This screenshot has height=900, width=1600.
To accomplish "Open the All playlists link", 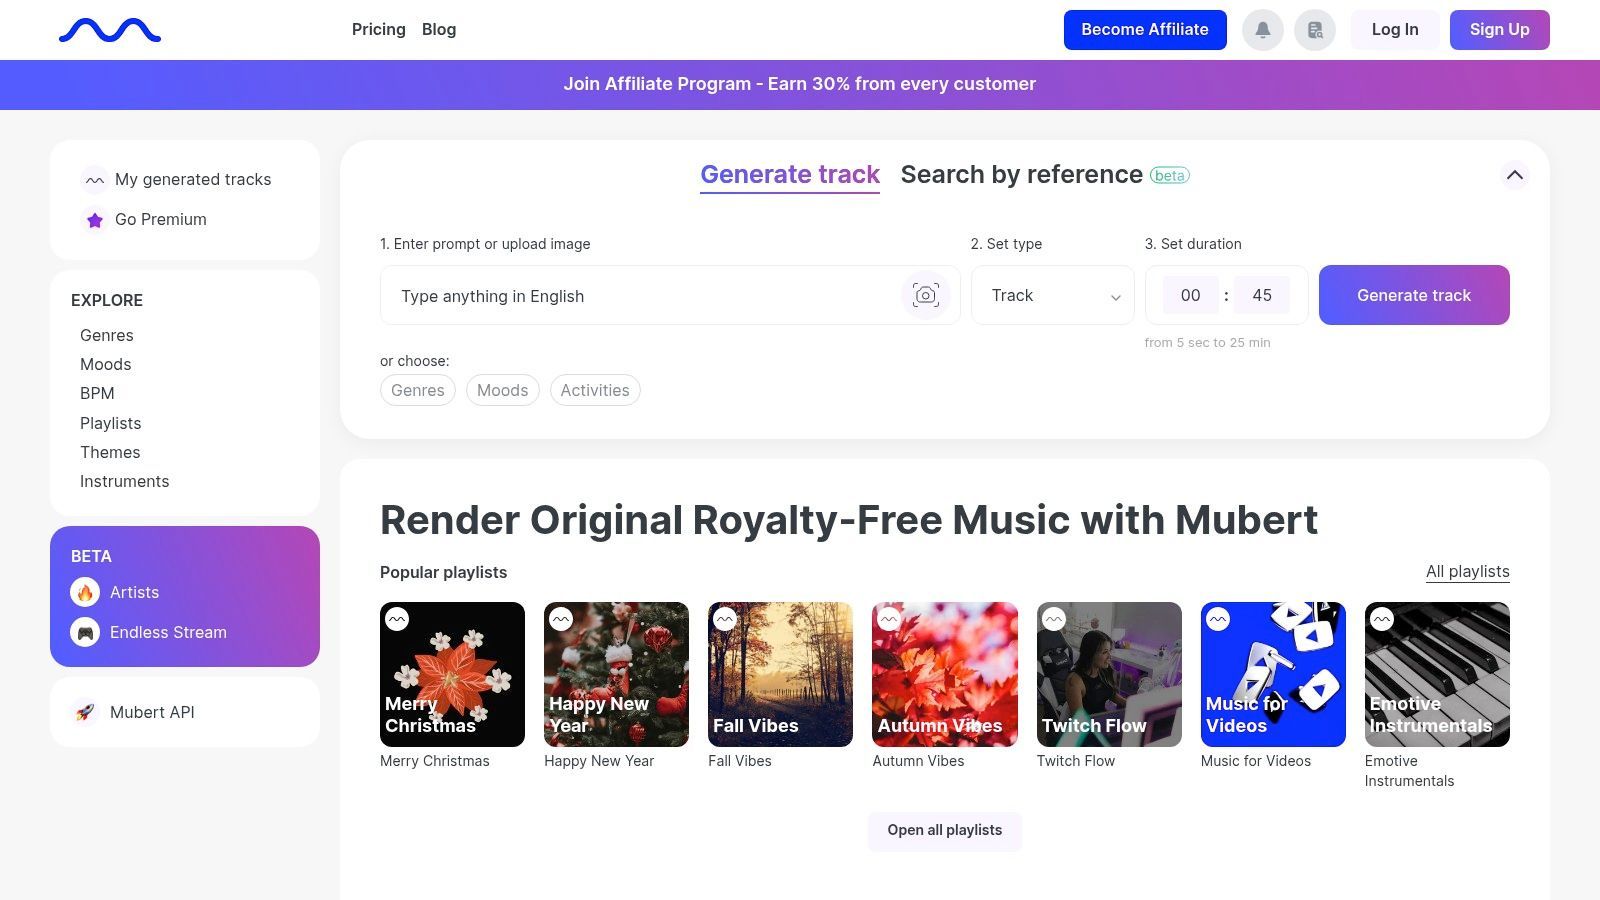I will pos(1467,572).
